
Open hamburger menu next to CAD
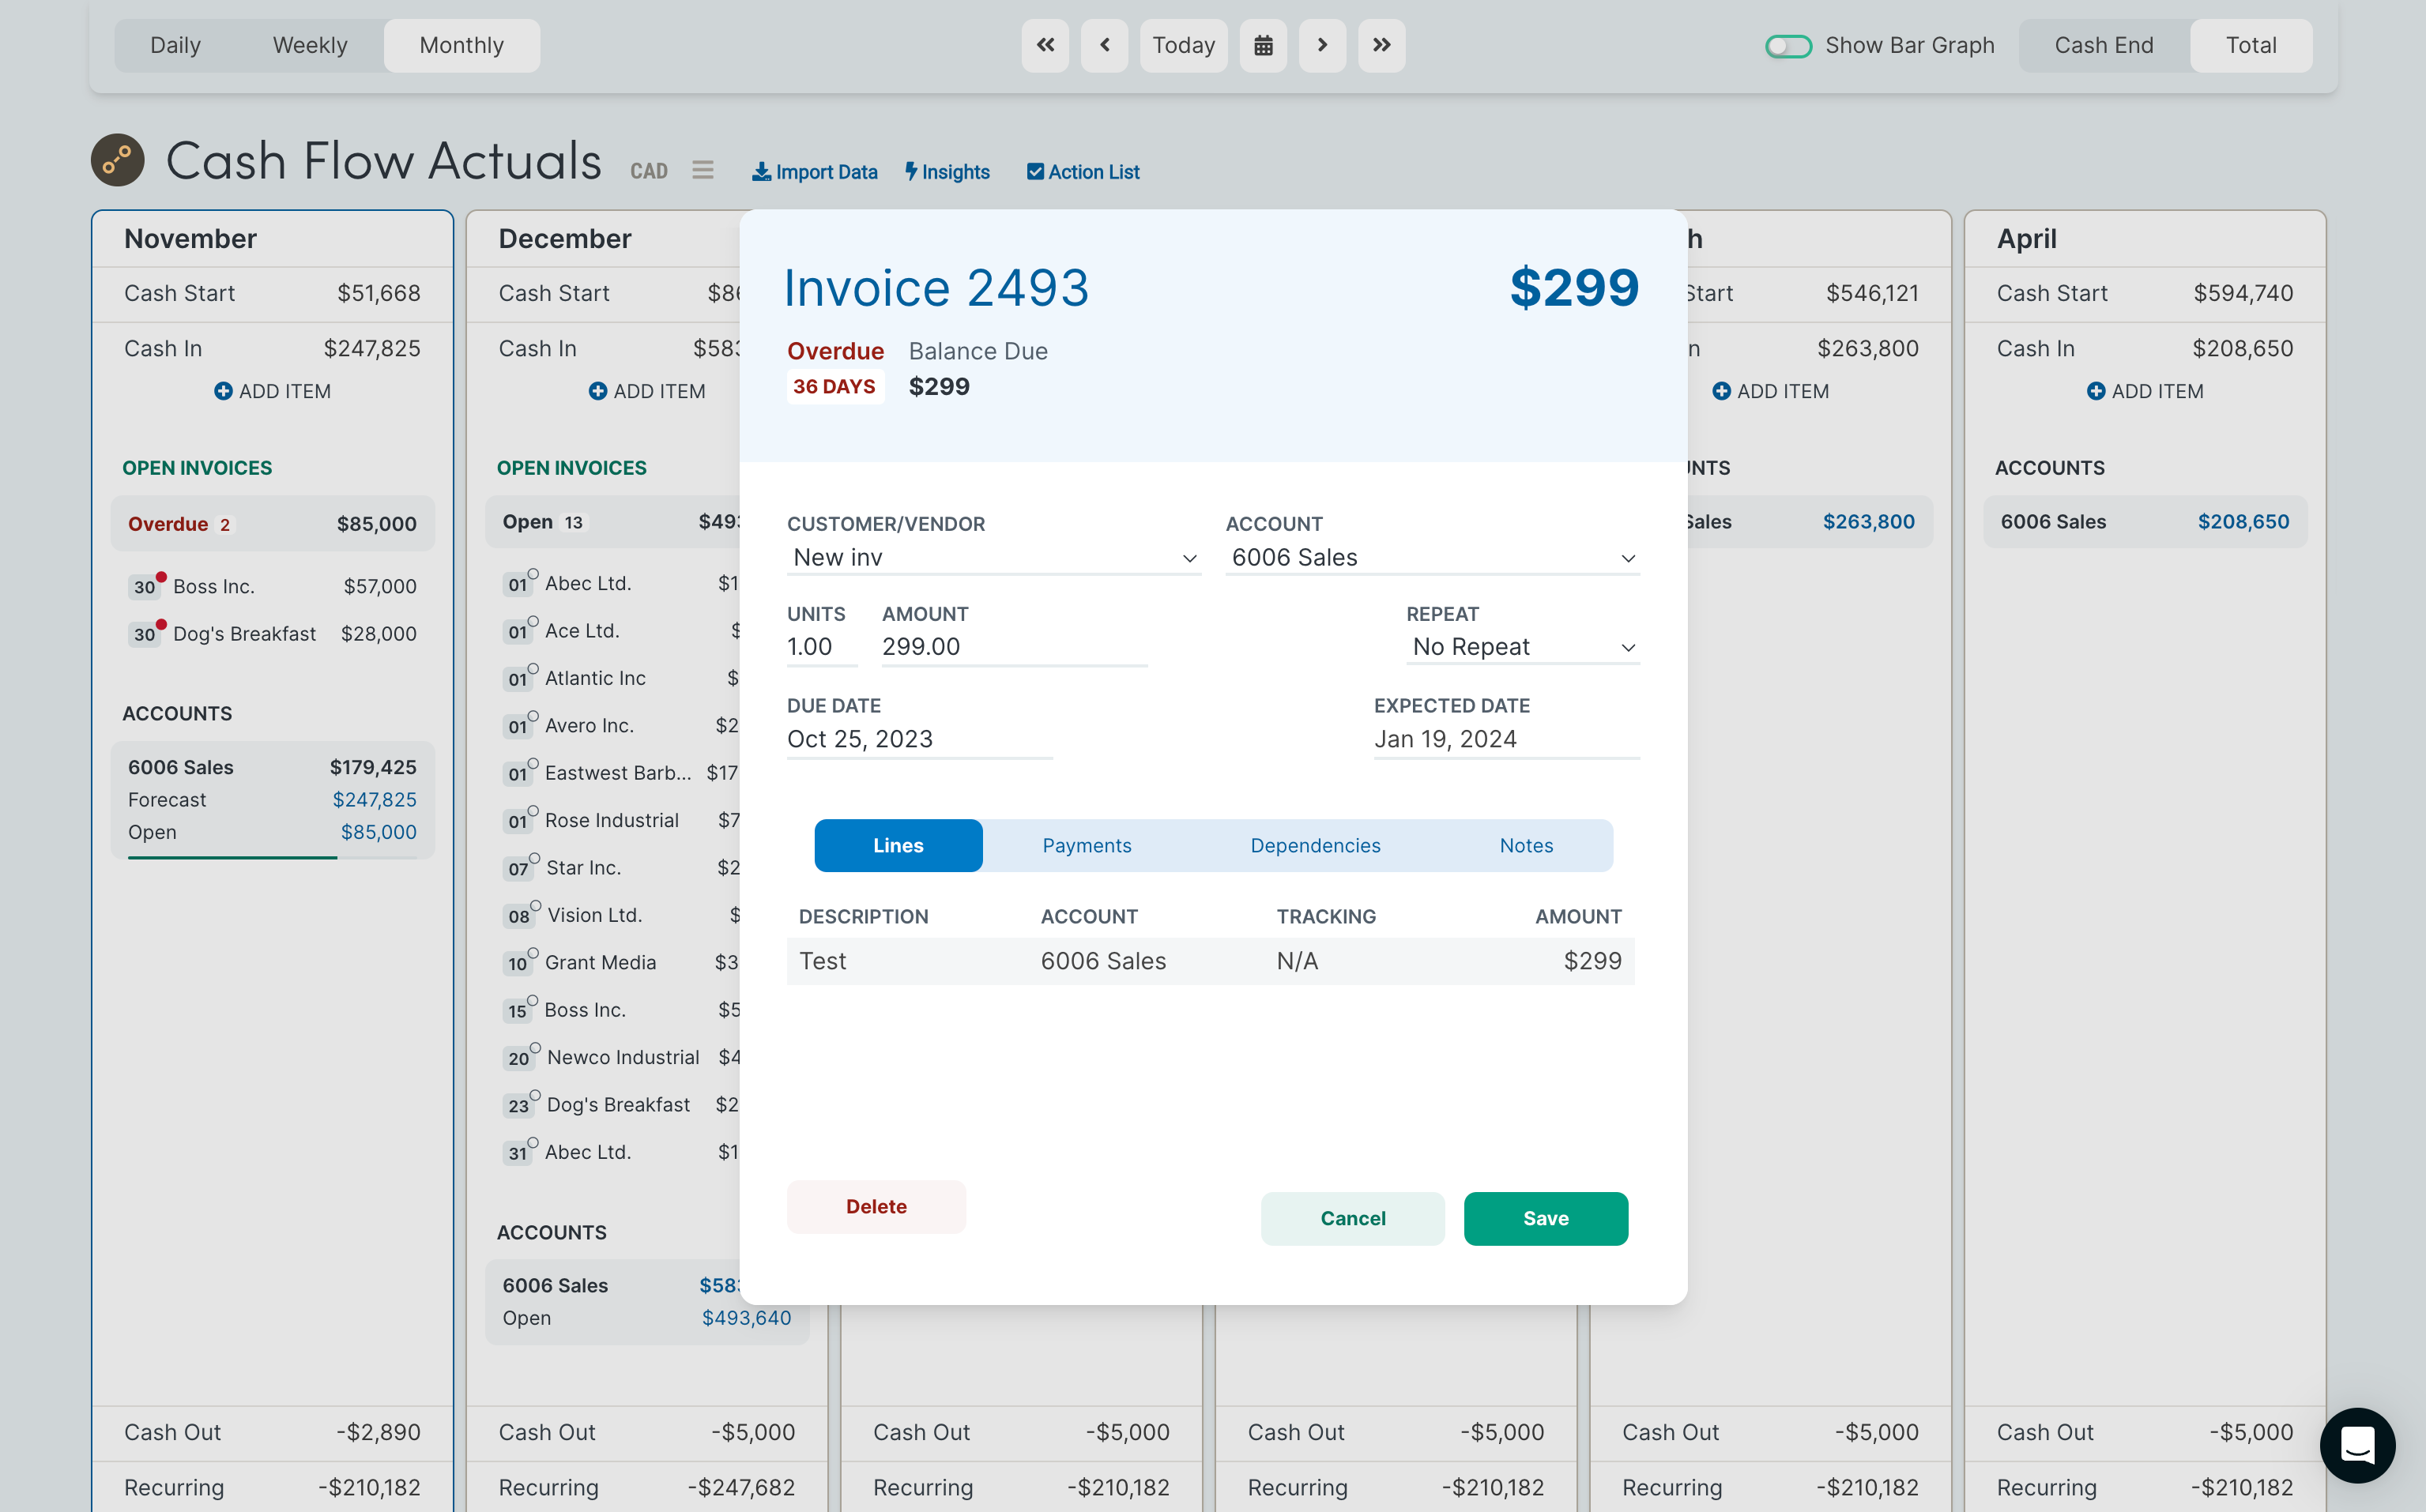pos(703,171)
